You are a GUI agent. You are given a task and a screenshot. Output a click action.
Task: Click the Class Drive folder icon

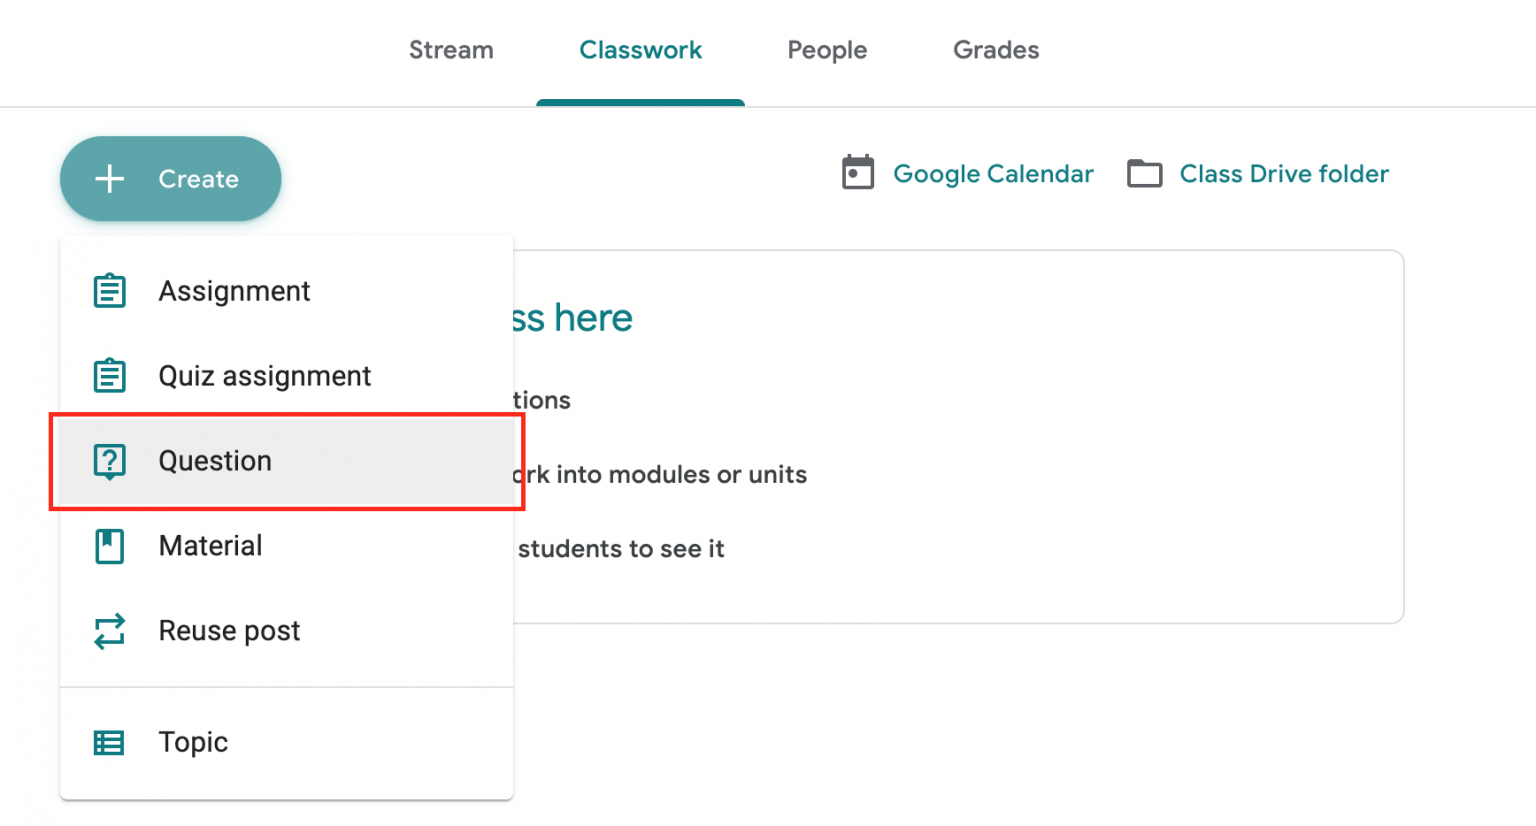tap(1144, 173)
